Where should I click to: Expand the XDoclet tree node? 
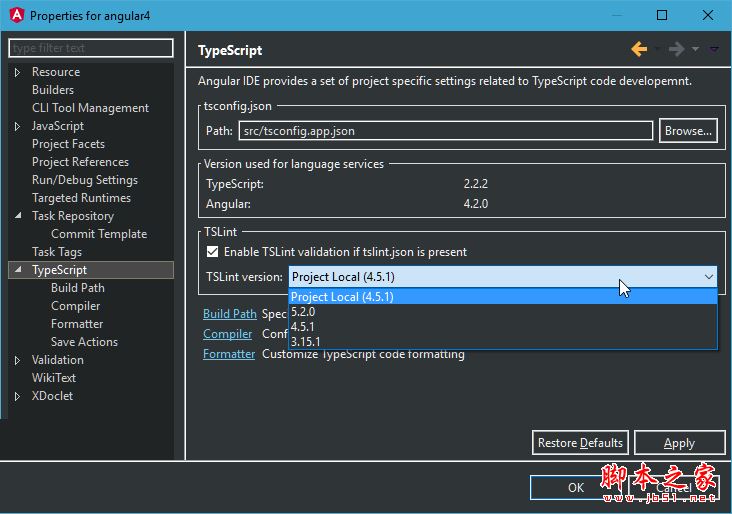coord(17,396)
